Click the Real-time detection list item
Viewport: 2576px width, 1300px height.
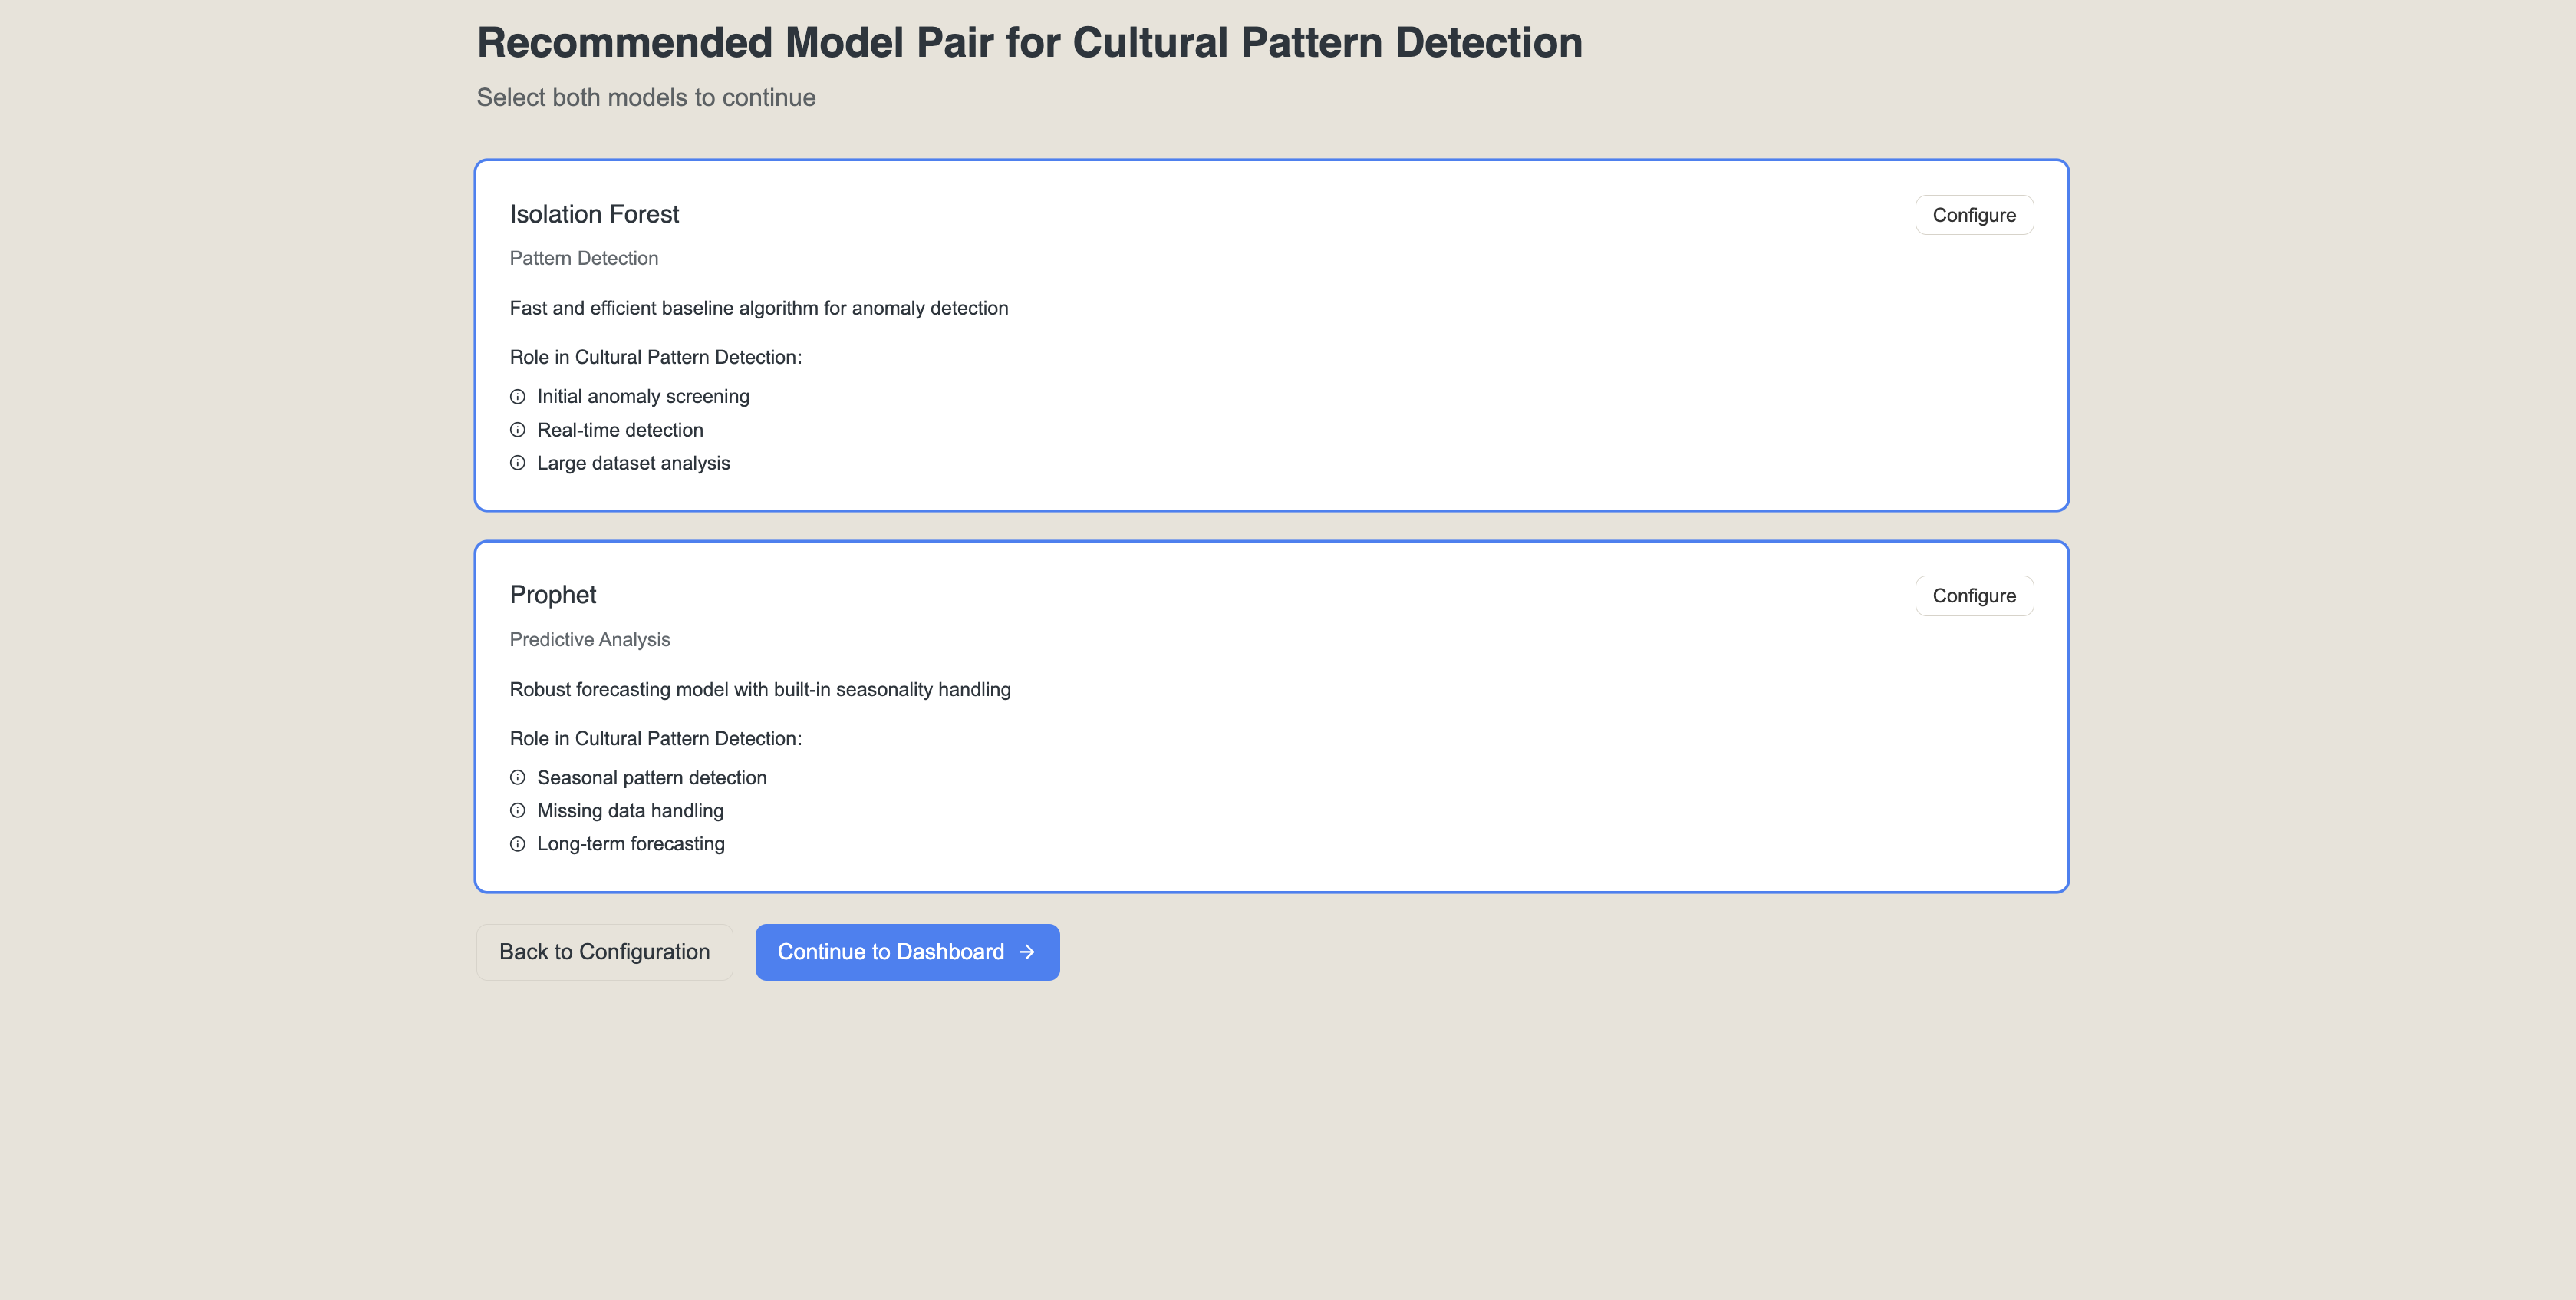click(x=620, y=430)
